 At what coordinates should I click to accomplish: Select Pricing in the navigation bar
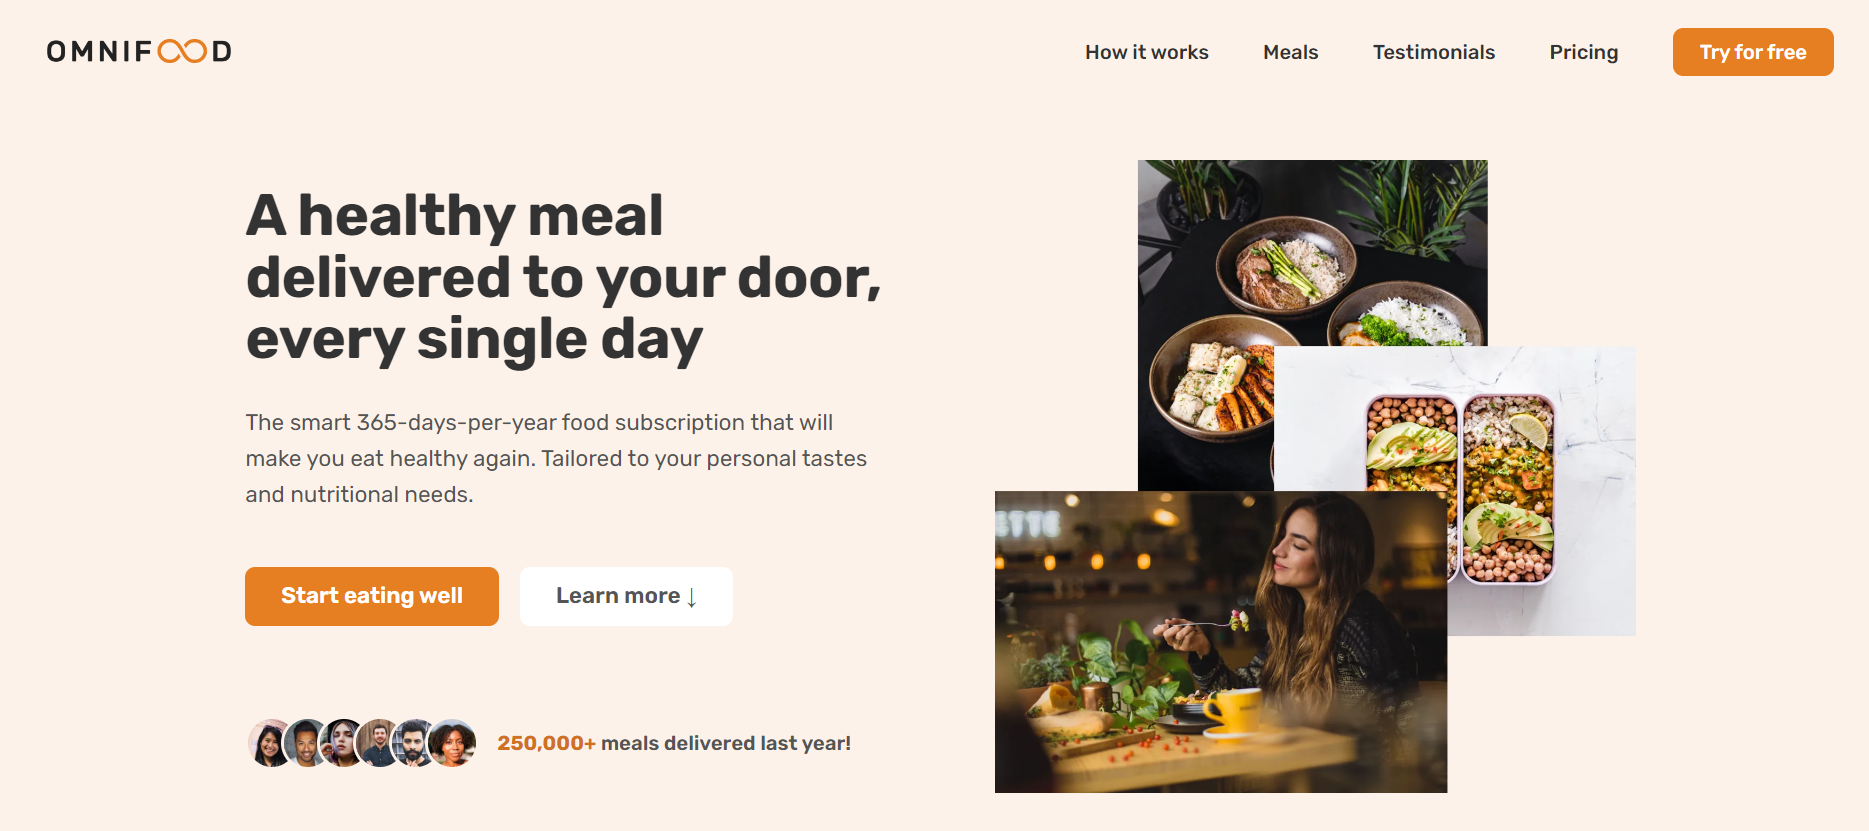[1584, 52]
